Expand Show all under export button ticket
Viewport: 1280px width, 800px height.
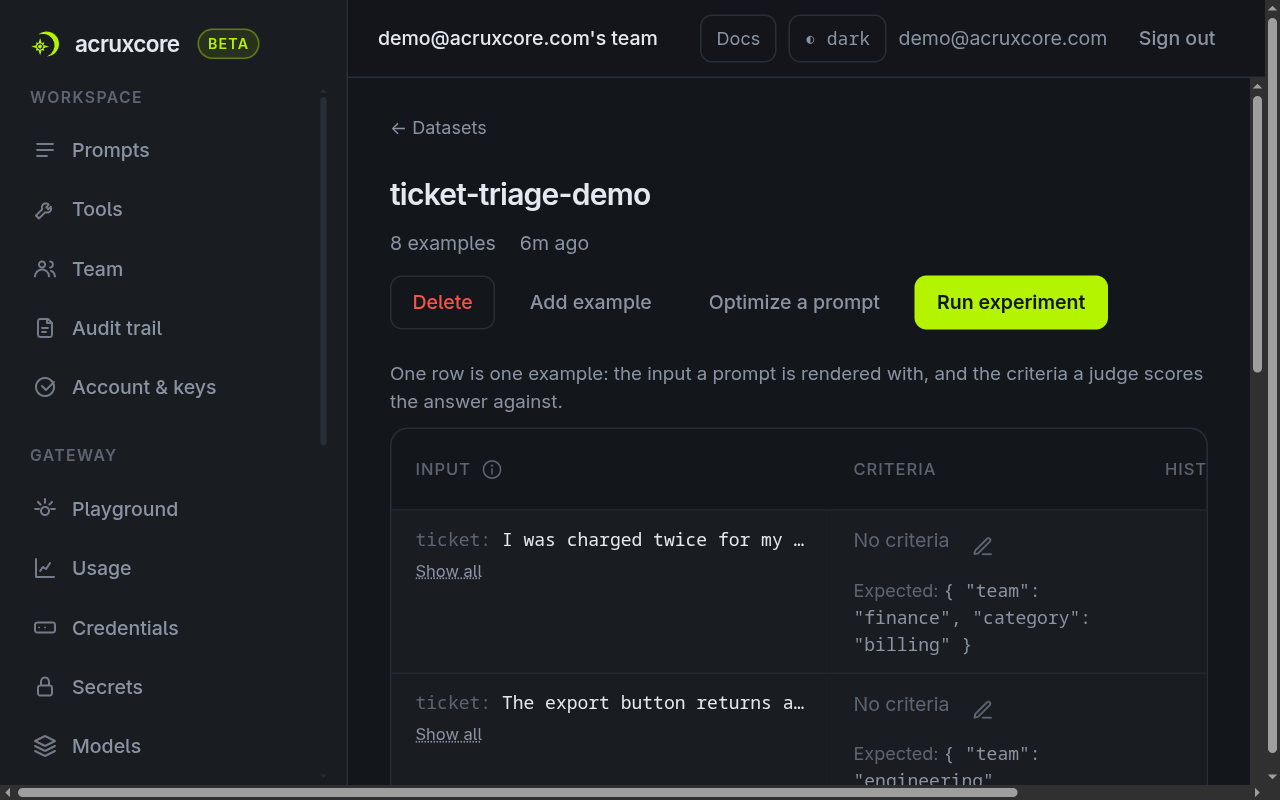click(x=449, y=734)
